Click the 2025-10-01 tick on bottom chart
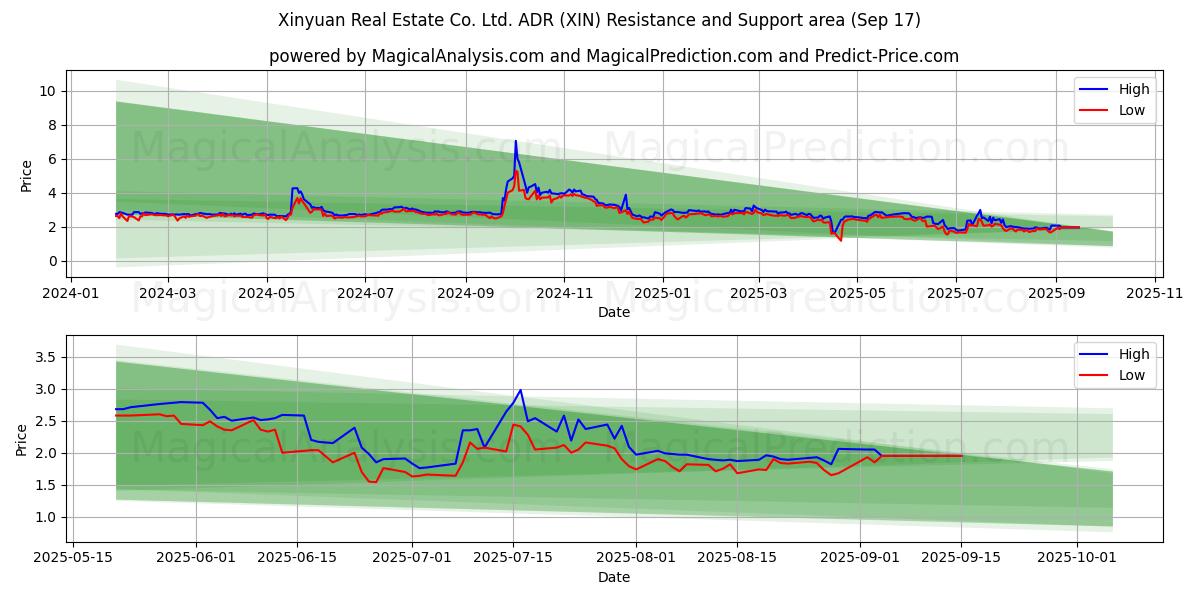The image size is (1200, 600). tap(1077, 558)
